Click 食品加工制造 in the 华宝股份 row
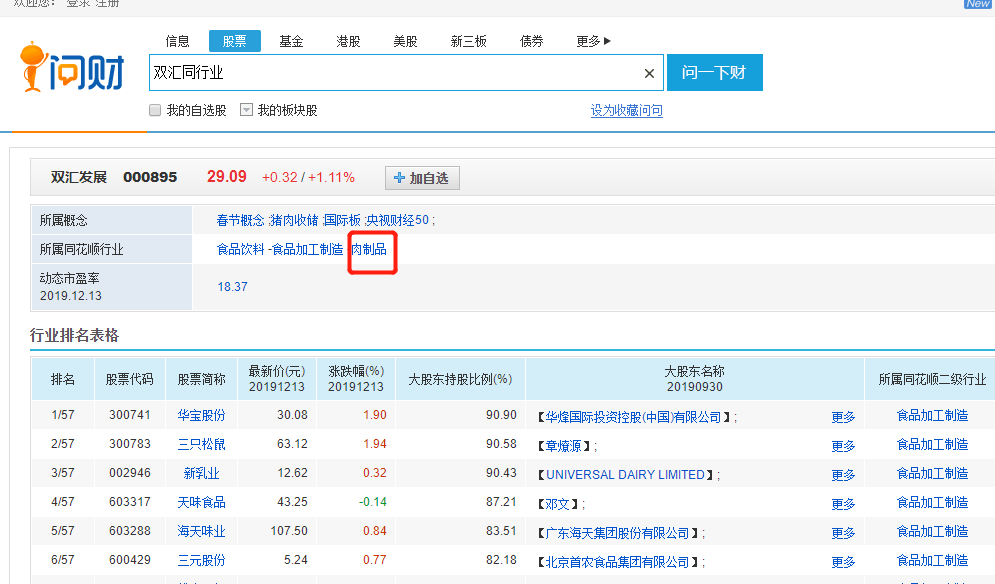The width and height of the screenshot is (995, 584). (932, 415)
